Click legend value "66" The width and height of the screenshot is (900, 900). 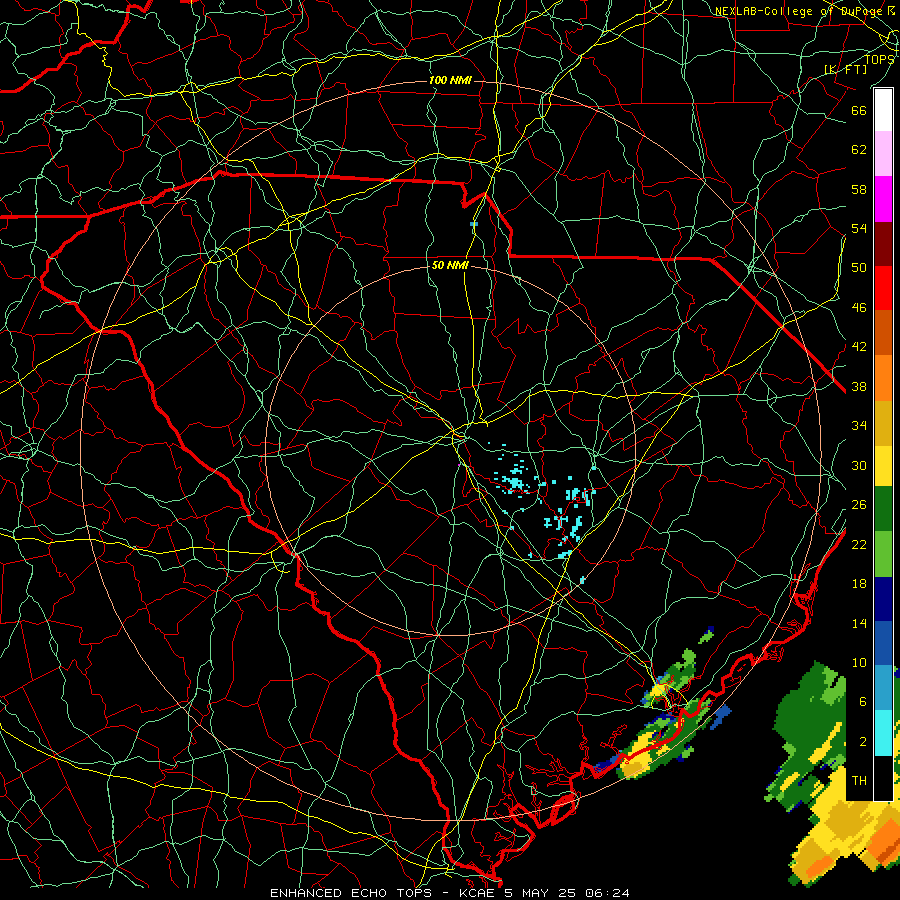(859, 110)
